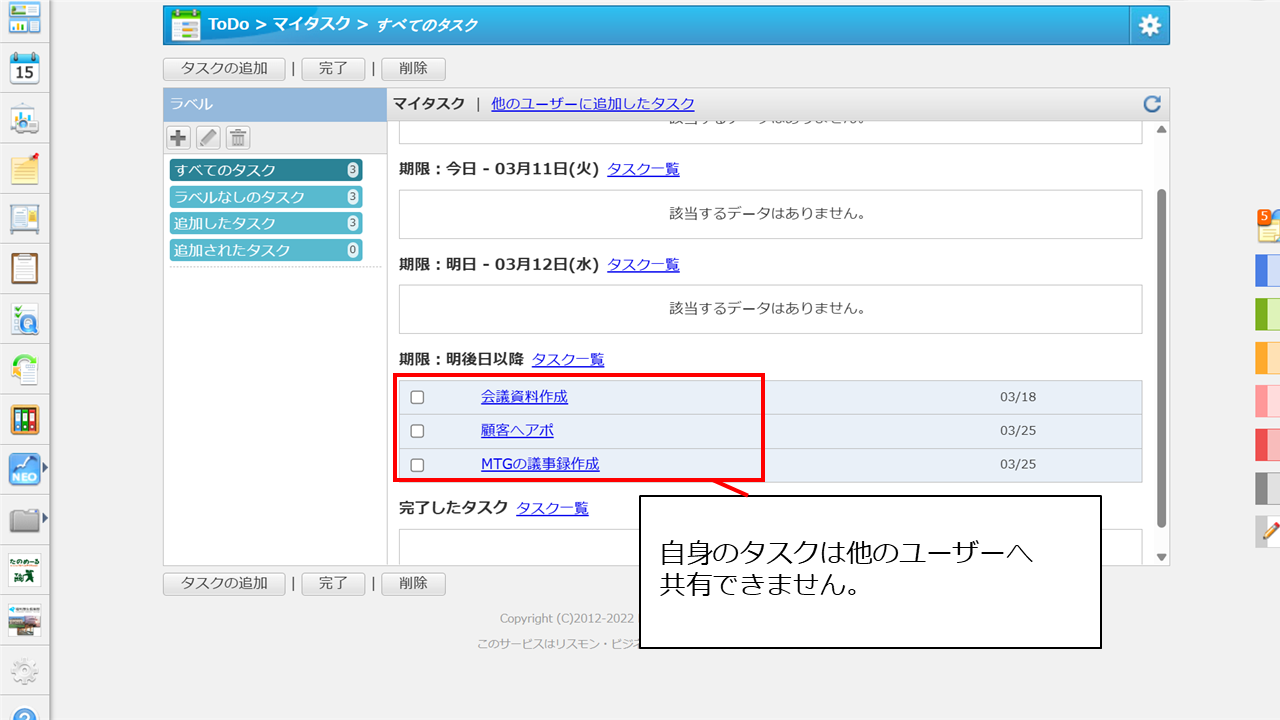Click the 03/25 due date of 顧客へアポ

1018,431
